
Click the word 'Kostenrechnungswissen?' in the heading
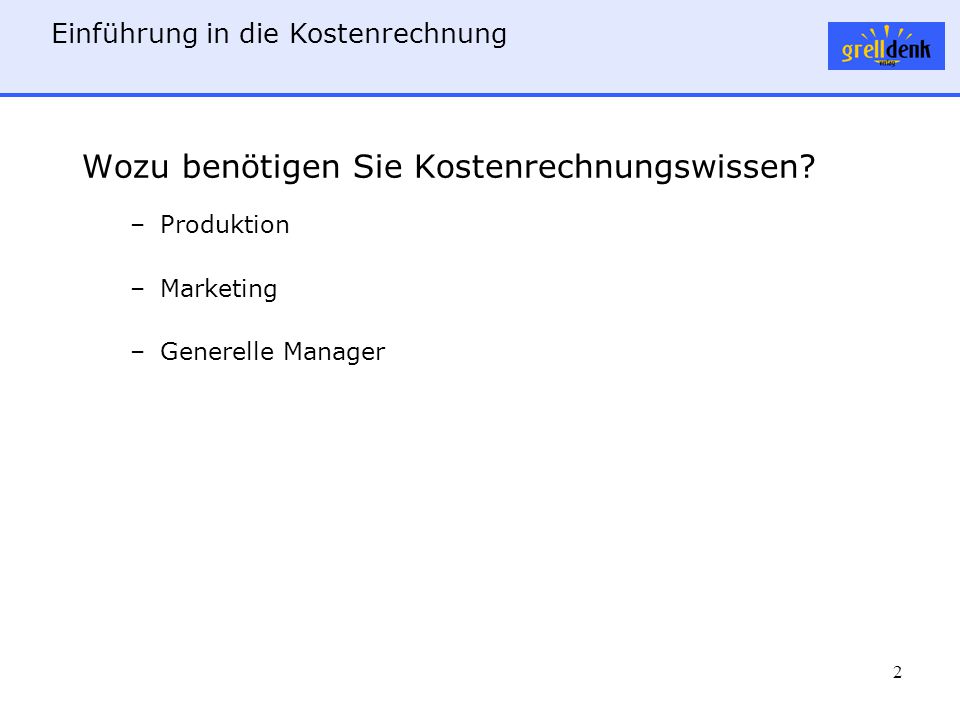pos(615,167)
